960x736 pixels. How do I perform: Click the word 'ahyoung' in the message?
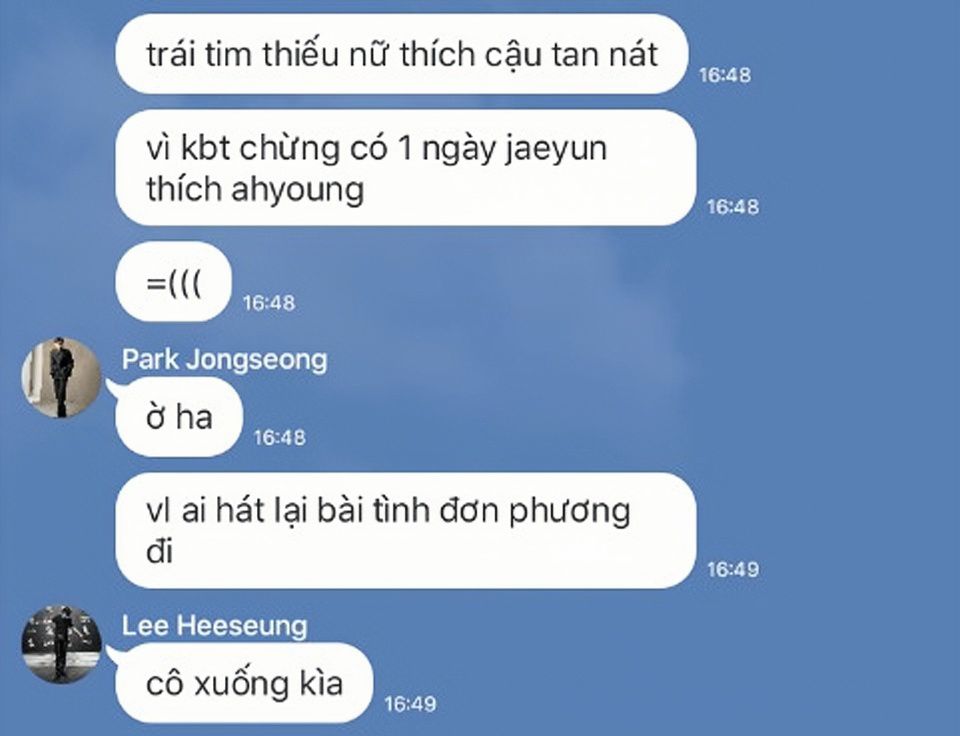[x=298, y=189]
